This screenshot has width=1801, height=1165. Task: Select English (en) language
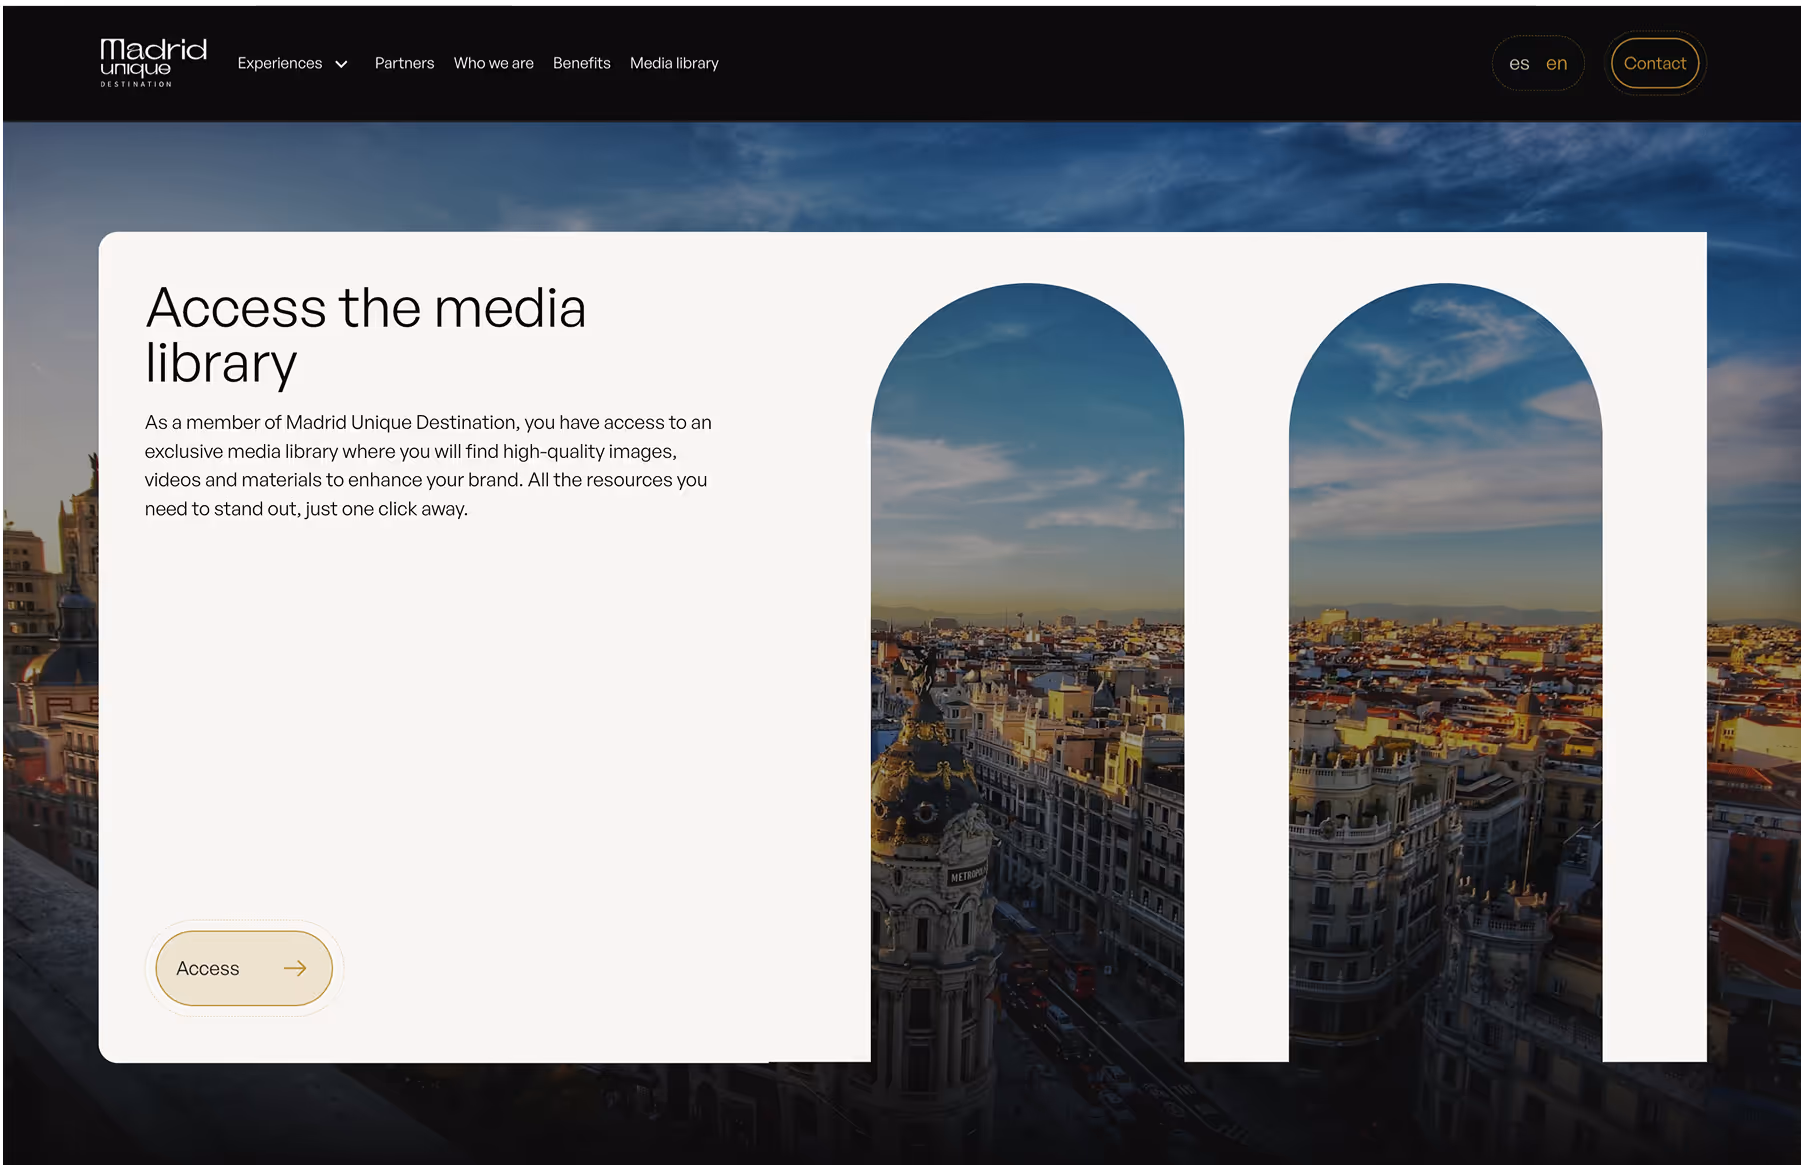(x=1556, y=64)
